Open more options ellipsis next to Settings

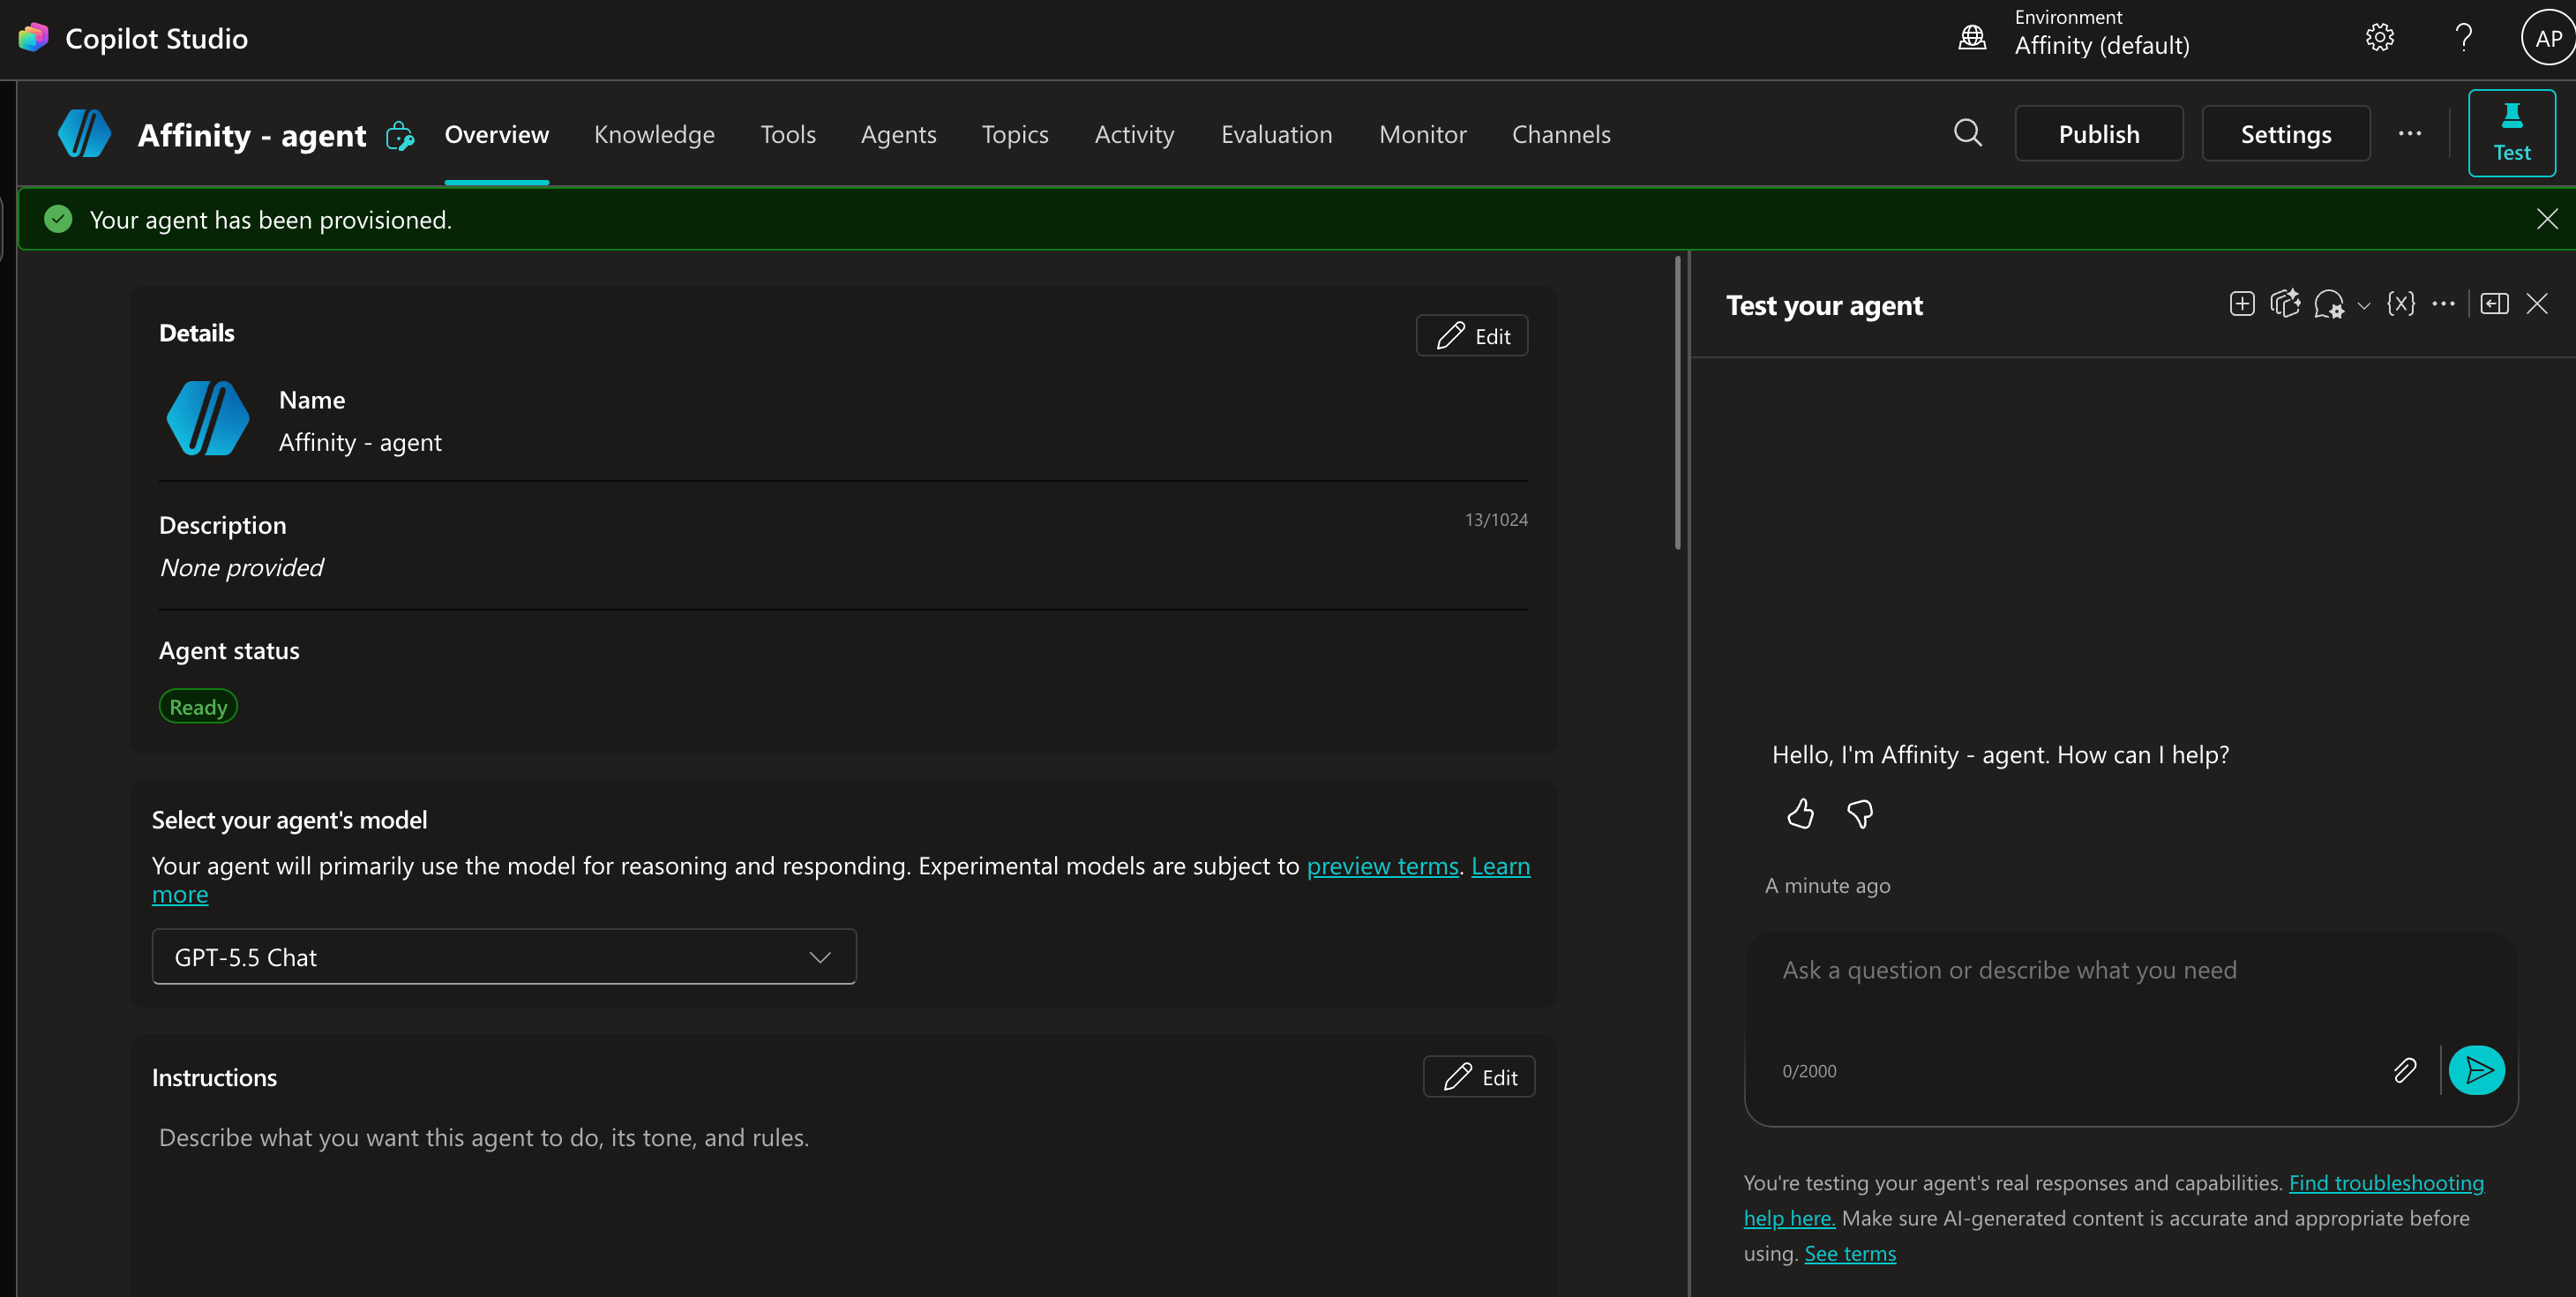pyautogui.click(x=2409, y=133)
